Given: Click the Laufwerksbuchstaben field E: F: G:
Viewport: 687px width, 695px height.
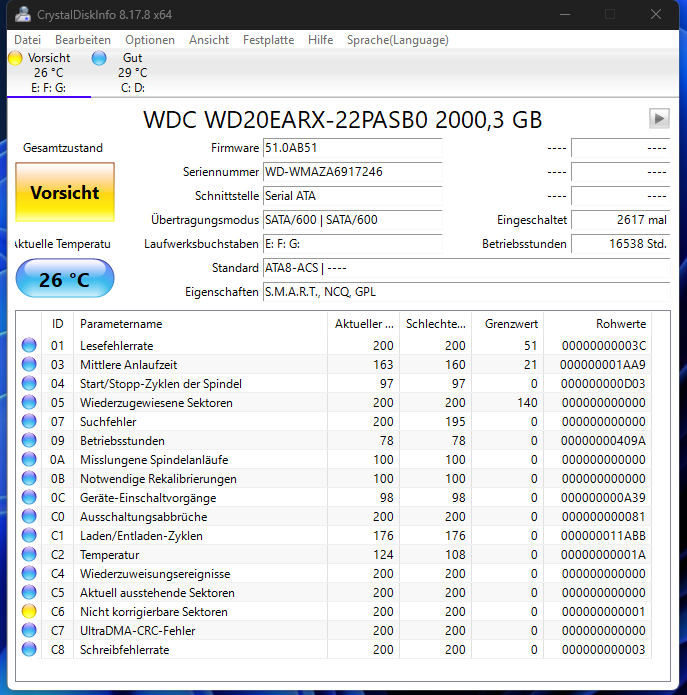Looking at the screenshot, I should point(352,244).
